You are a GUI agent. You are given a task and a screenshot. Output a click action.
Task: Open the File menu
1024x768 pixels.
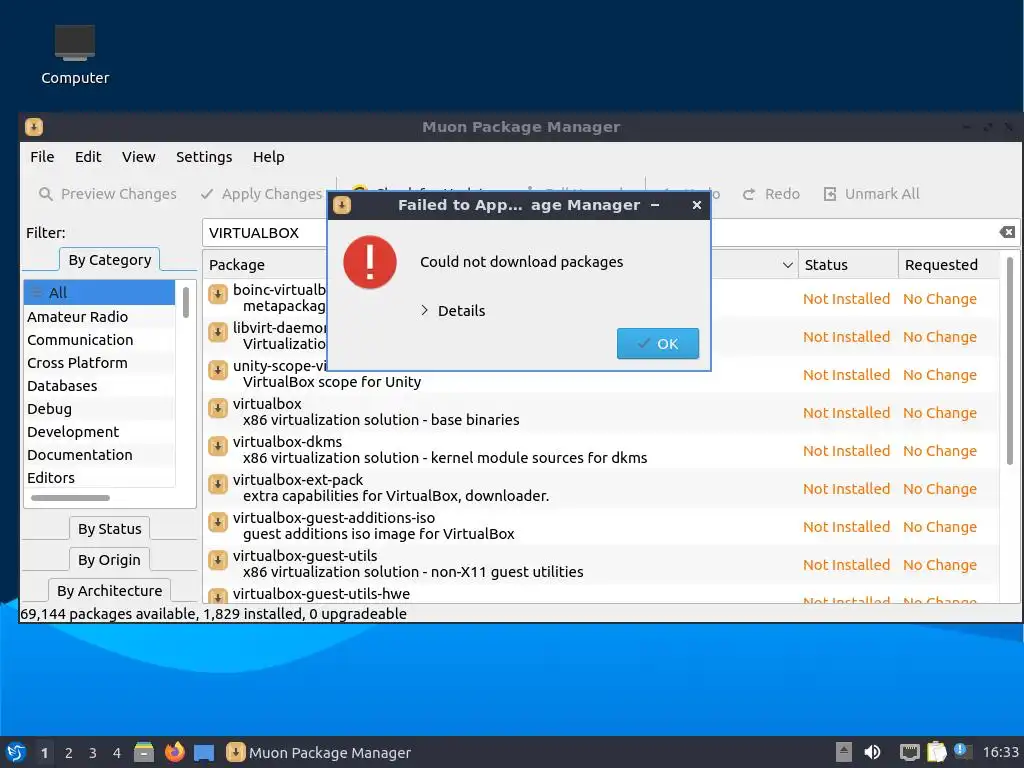pyautogui.click(x=42, y=157)
